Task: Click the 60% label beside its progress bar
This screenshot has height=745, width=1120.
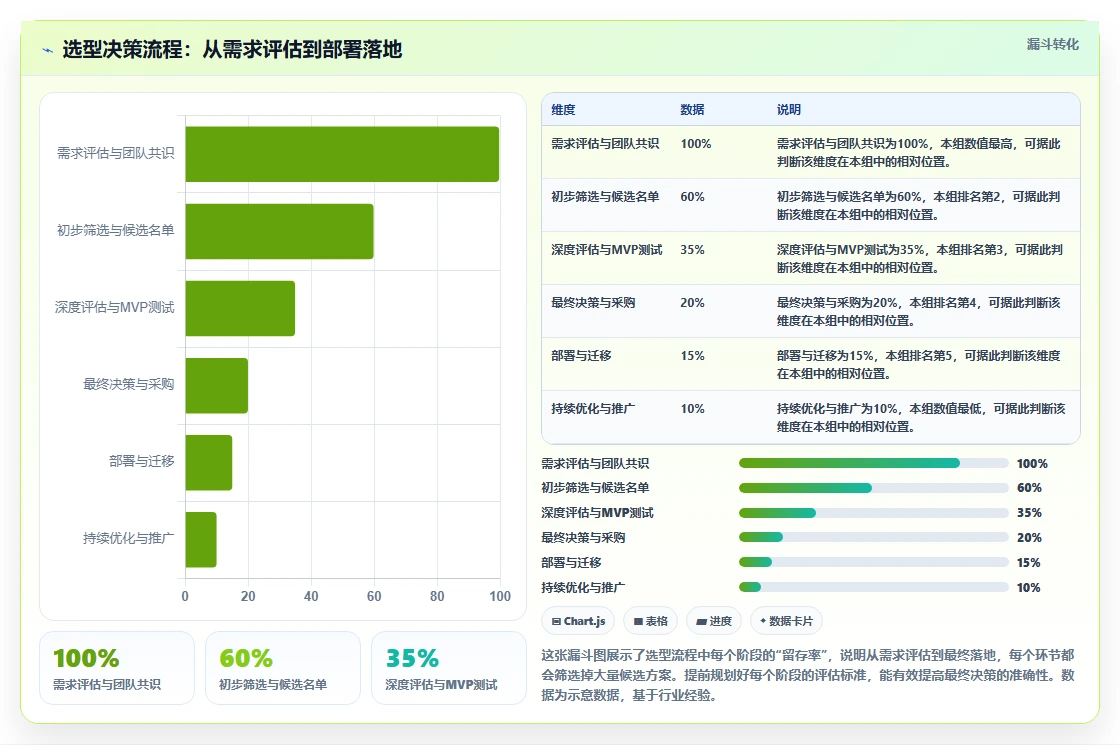Action: point(1029,488)
